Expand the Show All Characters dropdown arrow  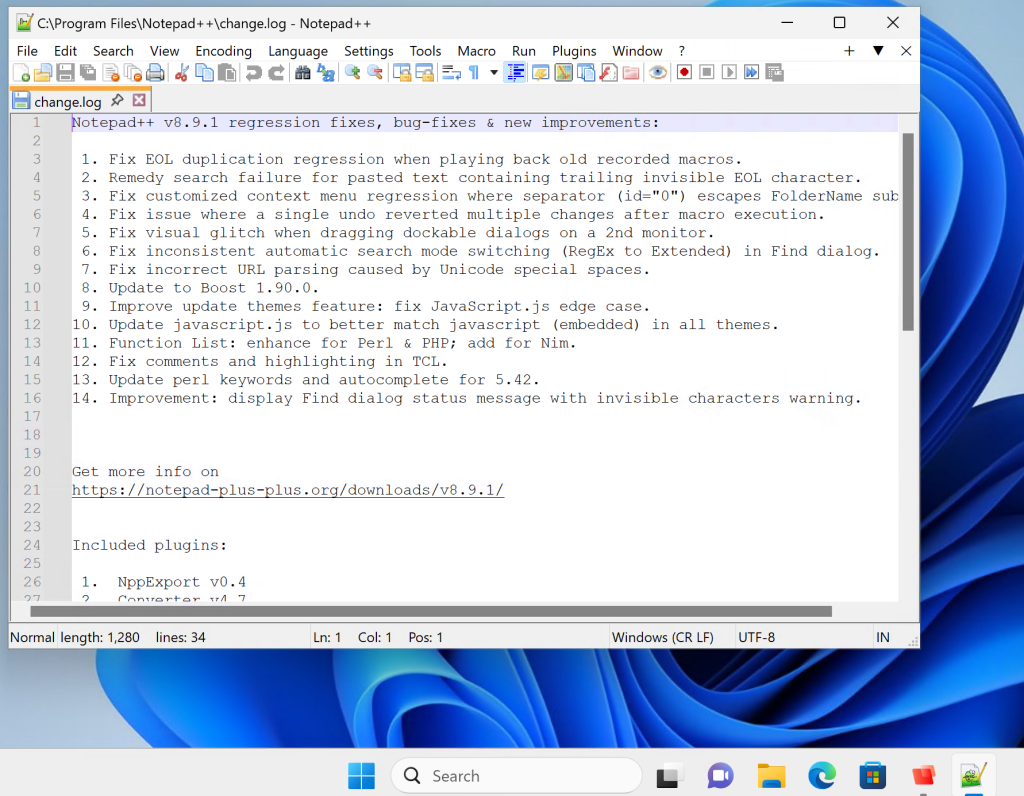(494, 72)
